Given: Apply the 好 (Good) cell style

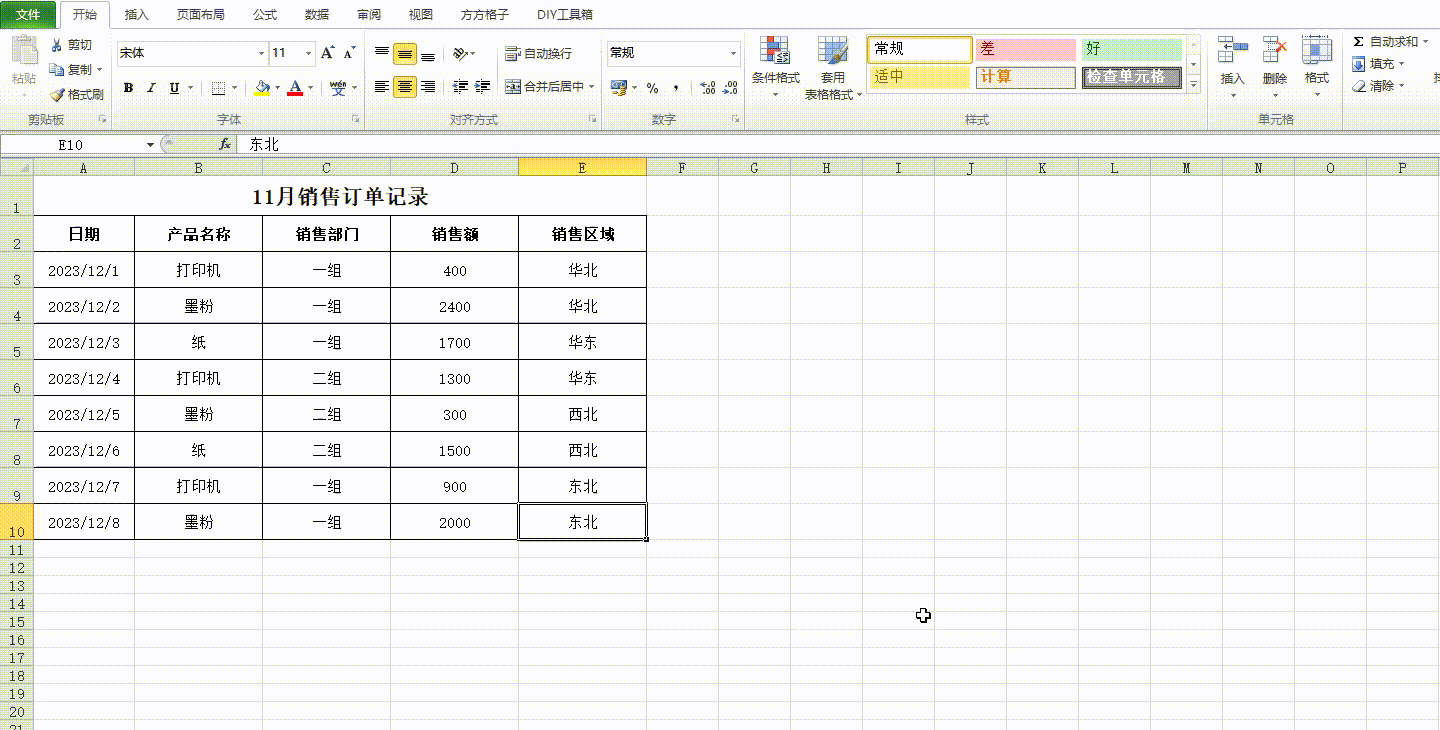Looking at the screenshot, I should coord(1131,49).
